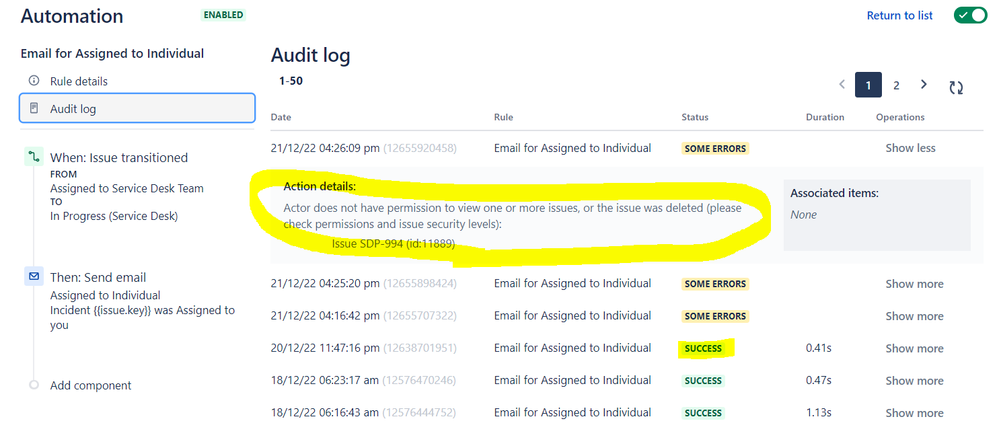
Task: Click the ENABLED status badge
Action: [x=223, y=15]
